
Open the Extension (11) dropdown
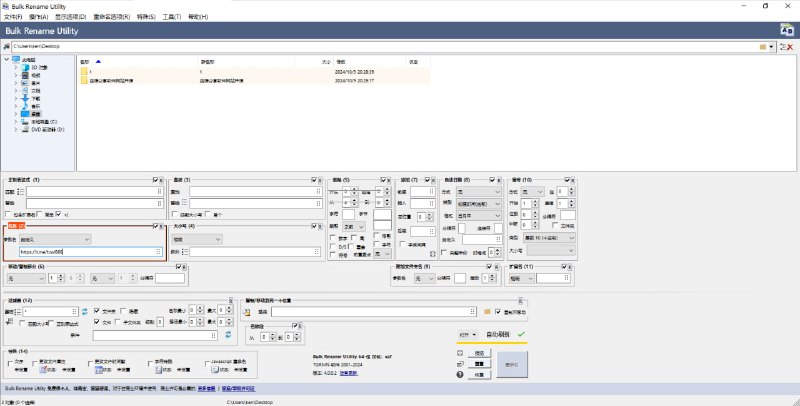click(x=521, y=278)
